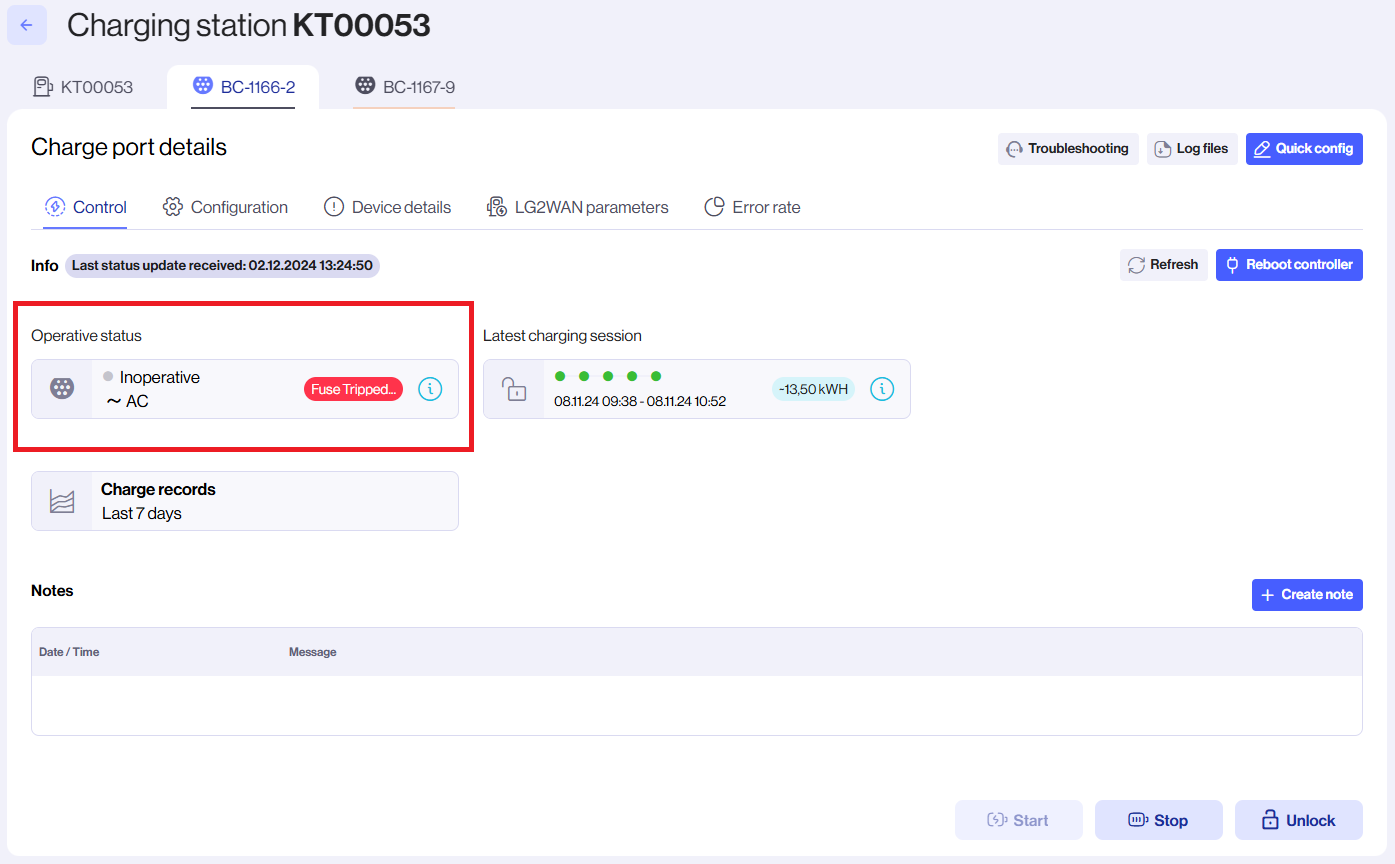This screenshot has height=864, width=1395.
Task: Click the charge port plug icon
Action: 62,389
